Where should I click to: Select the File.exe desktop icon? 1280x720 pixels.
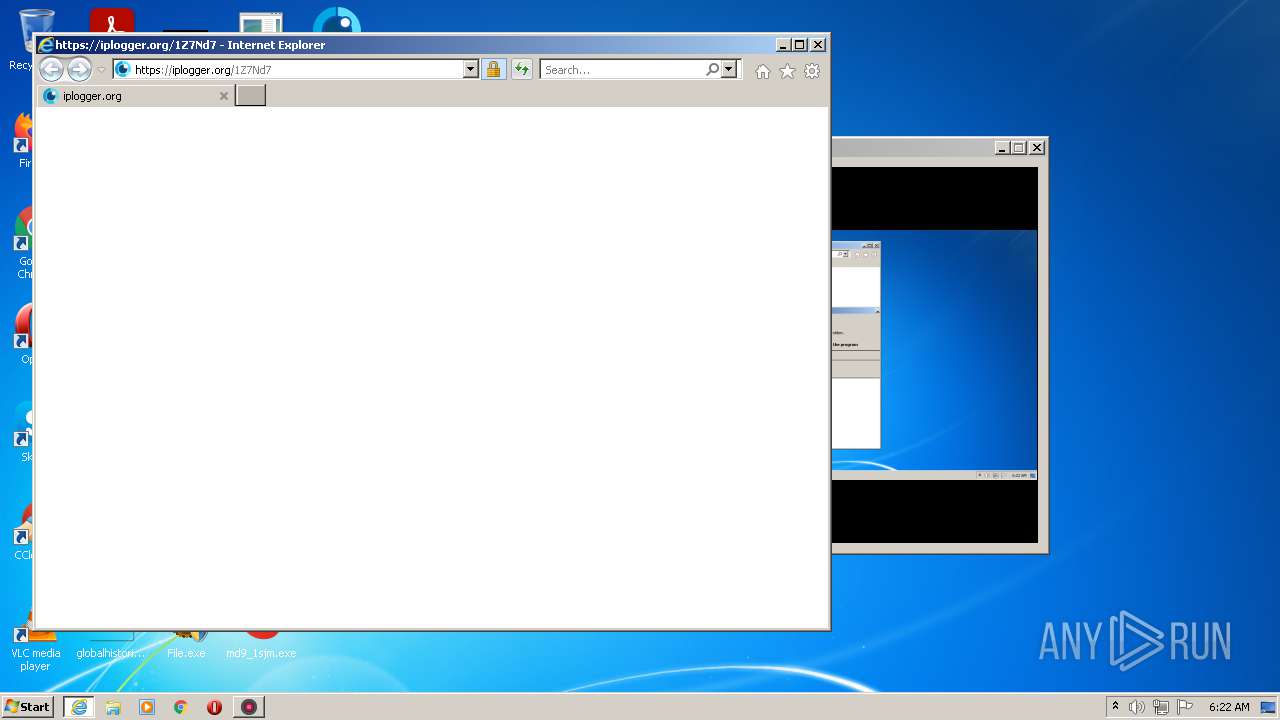186,645
